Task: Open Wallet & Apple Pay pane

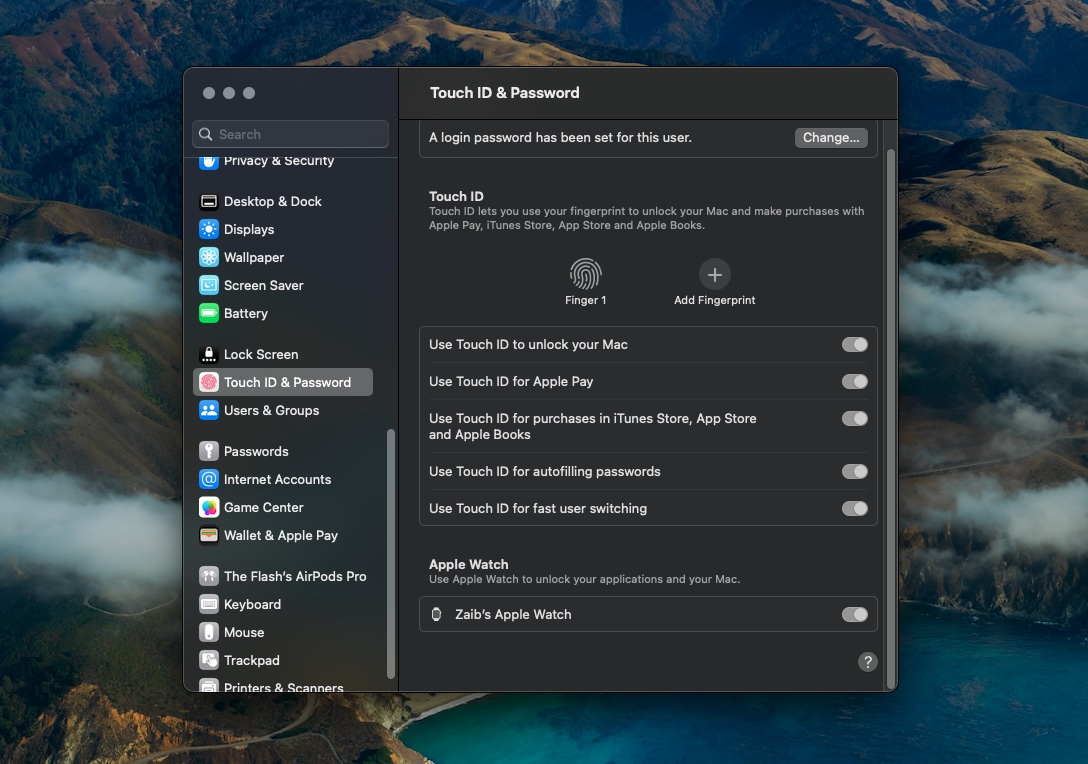Action: click(282, 535)
